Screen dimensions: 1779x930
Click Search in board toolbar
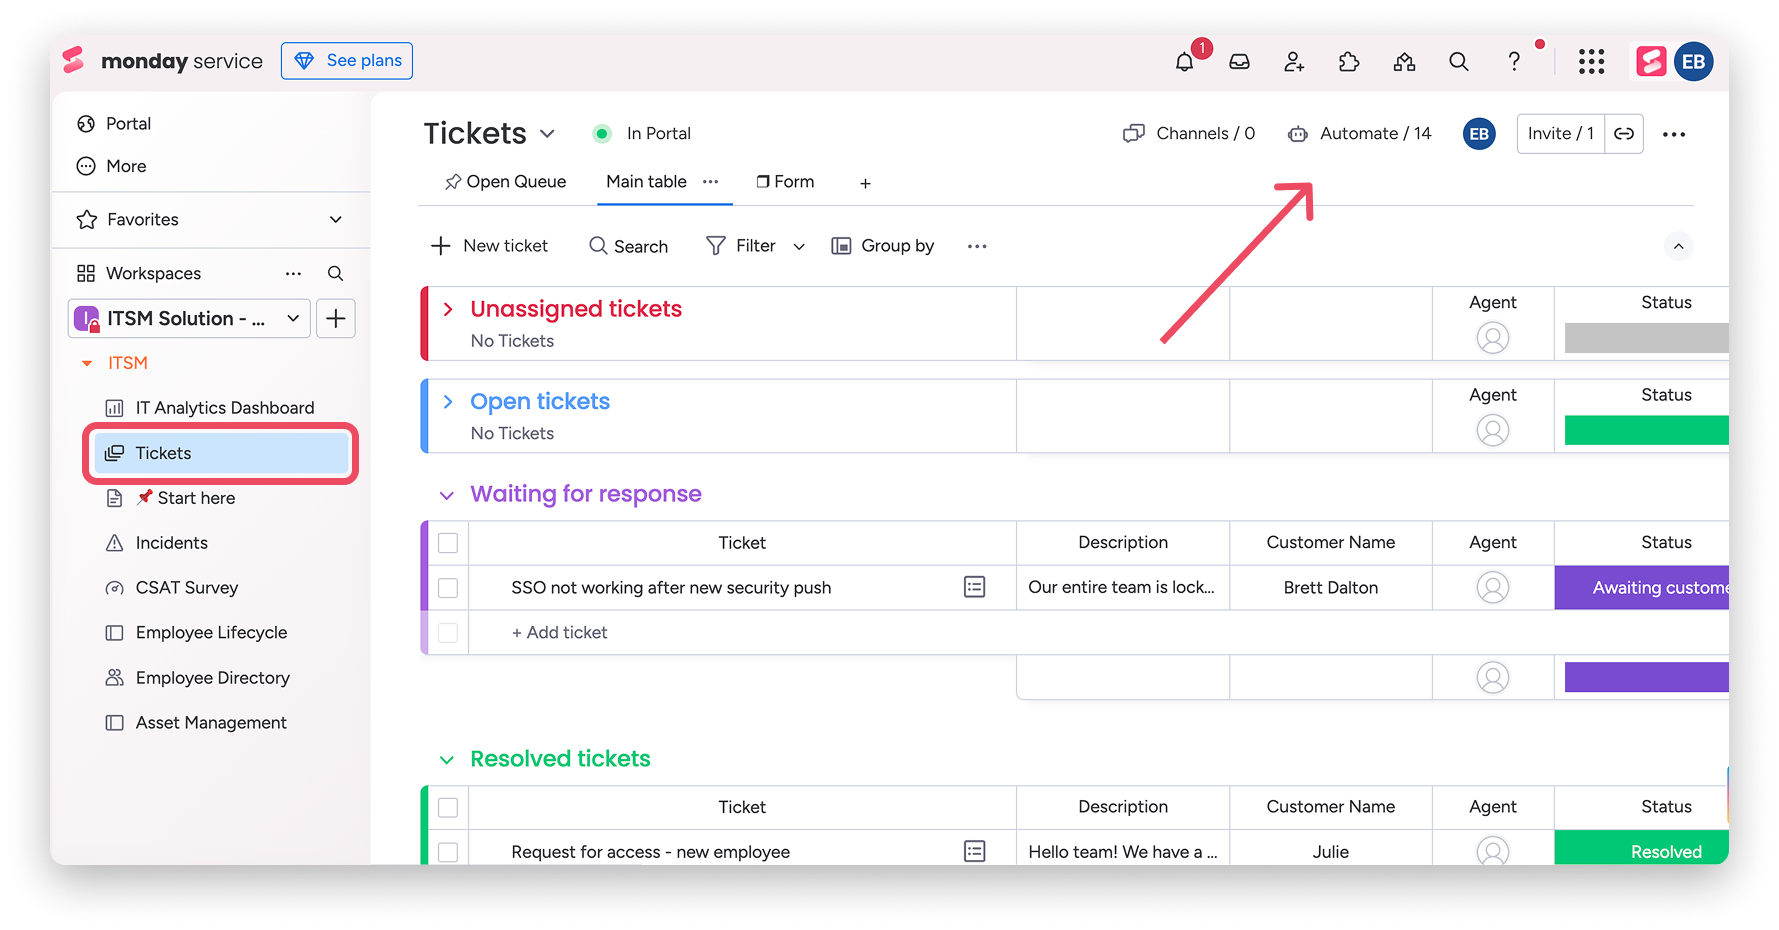click(x=628, y=246)
